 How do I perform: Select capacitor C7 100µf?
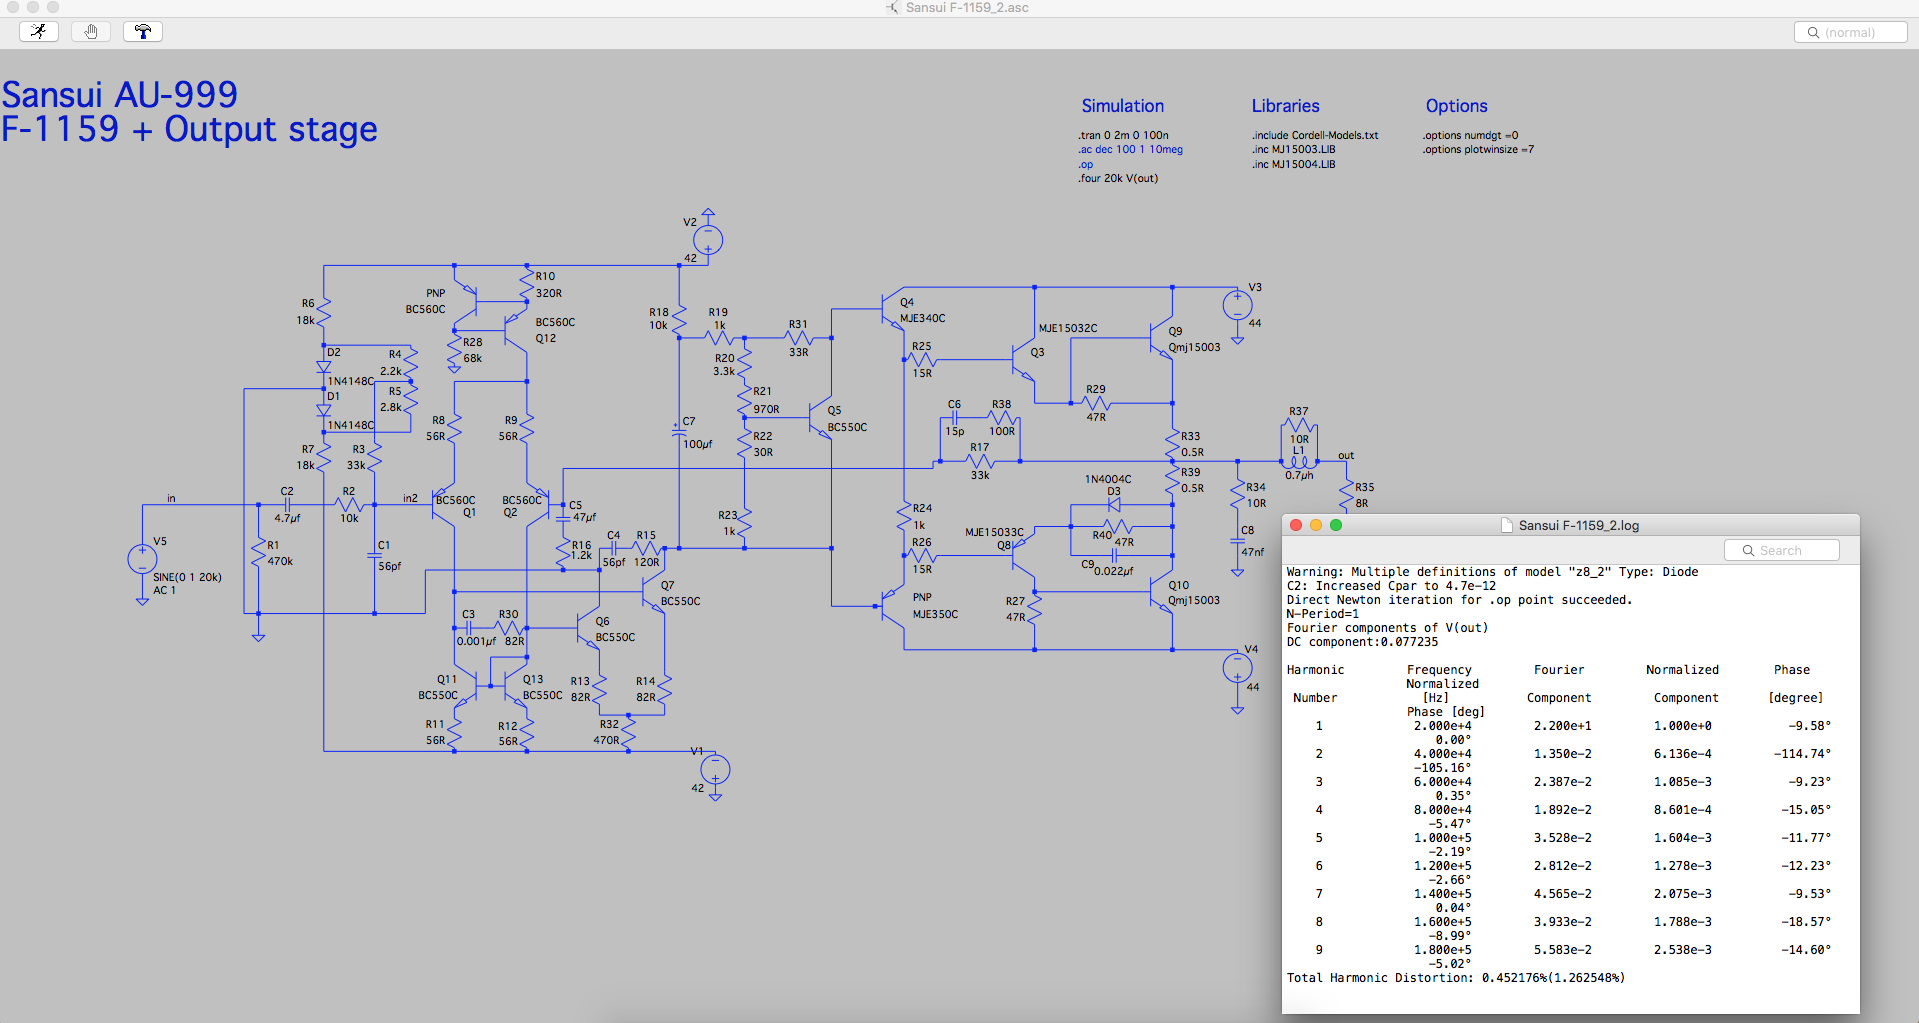679,430
